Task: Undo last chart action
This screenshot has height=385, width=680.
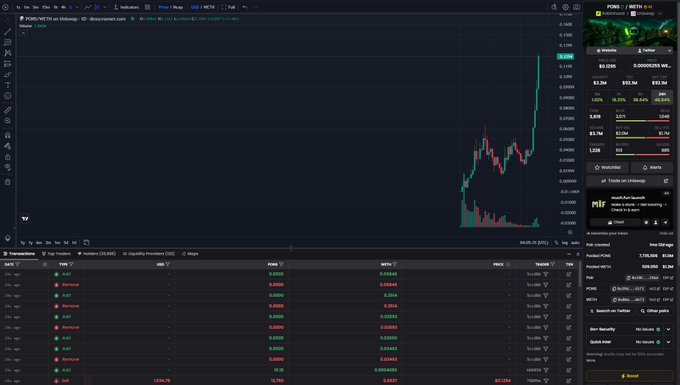Action: pos(245,7)
